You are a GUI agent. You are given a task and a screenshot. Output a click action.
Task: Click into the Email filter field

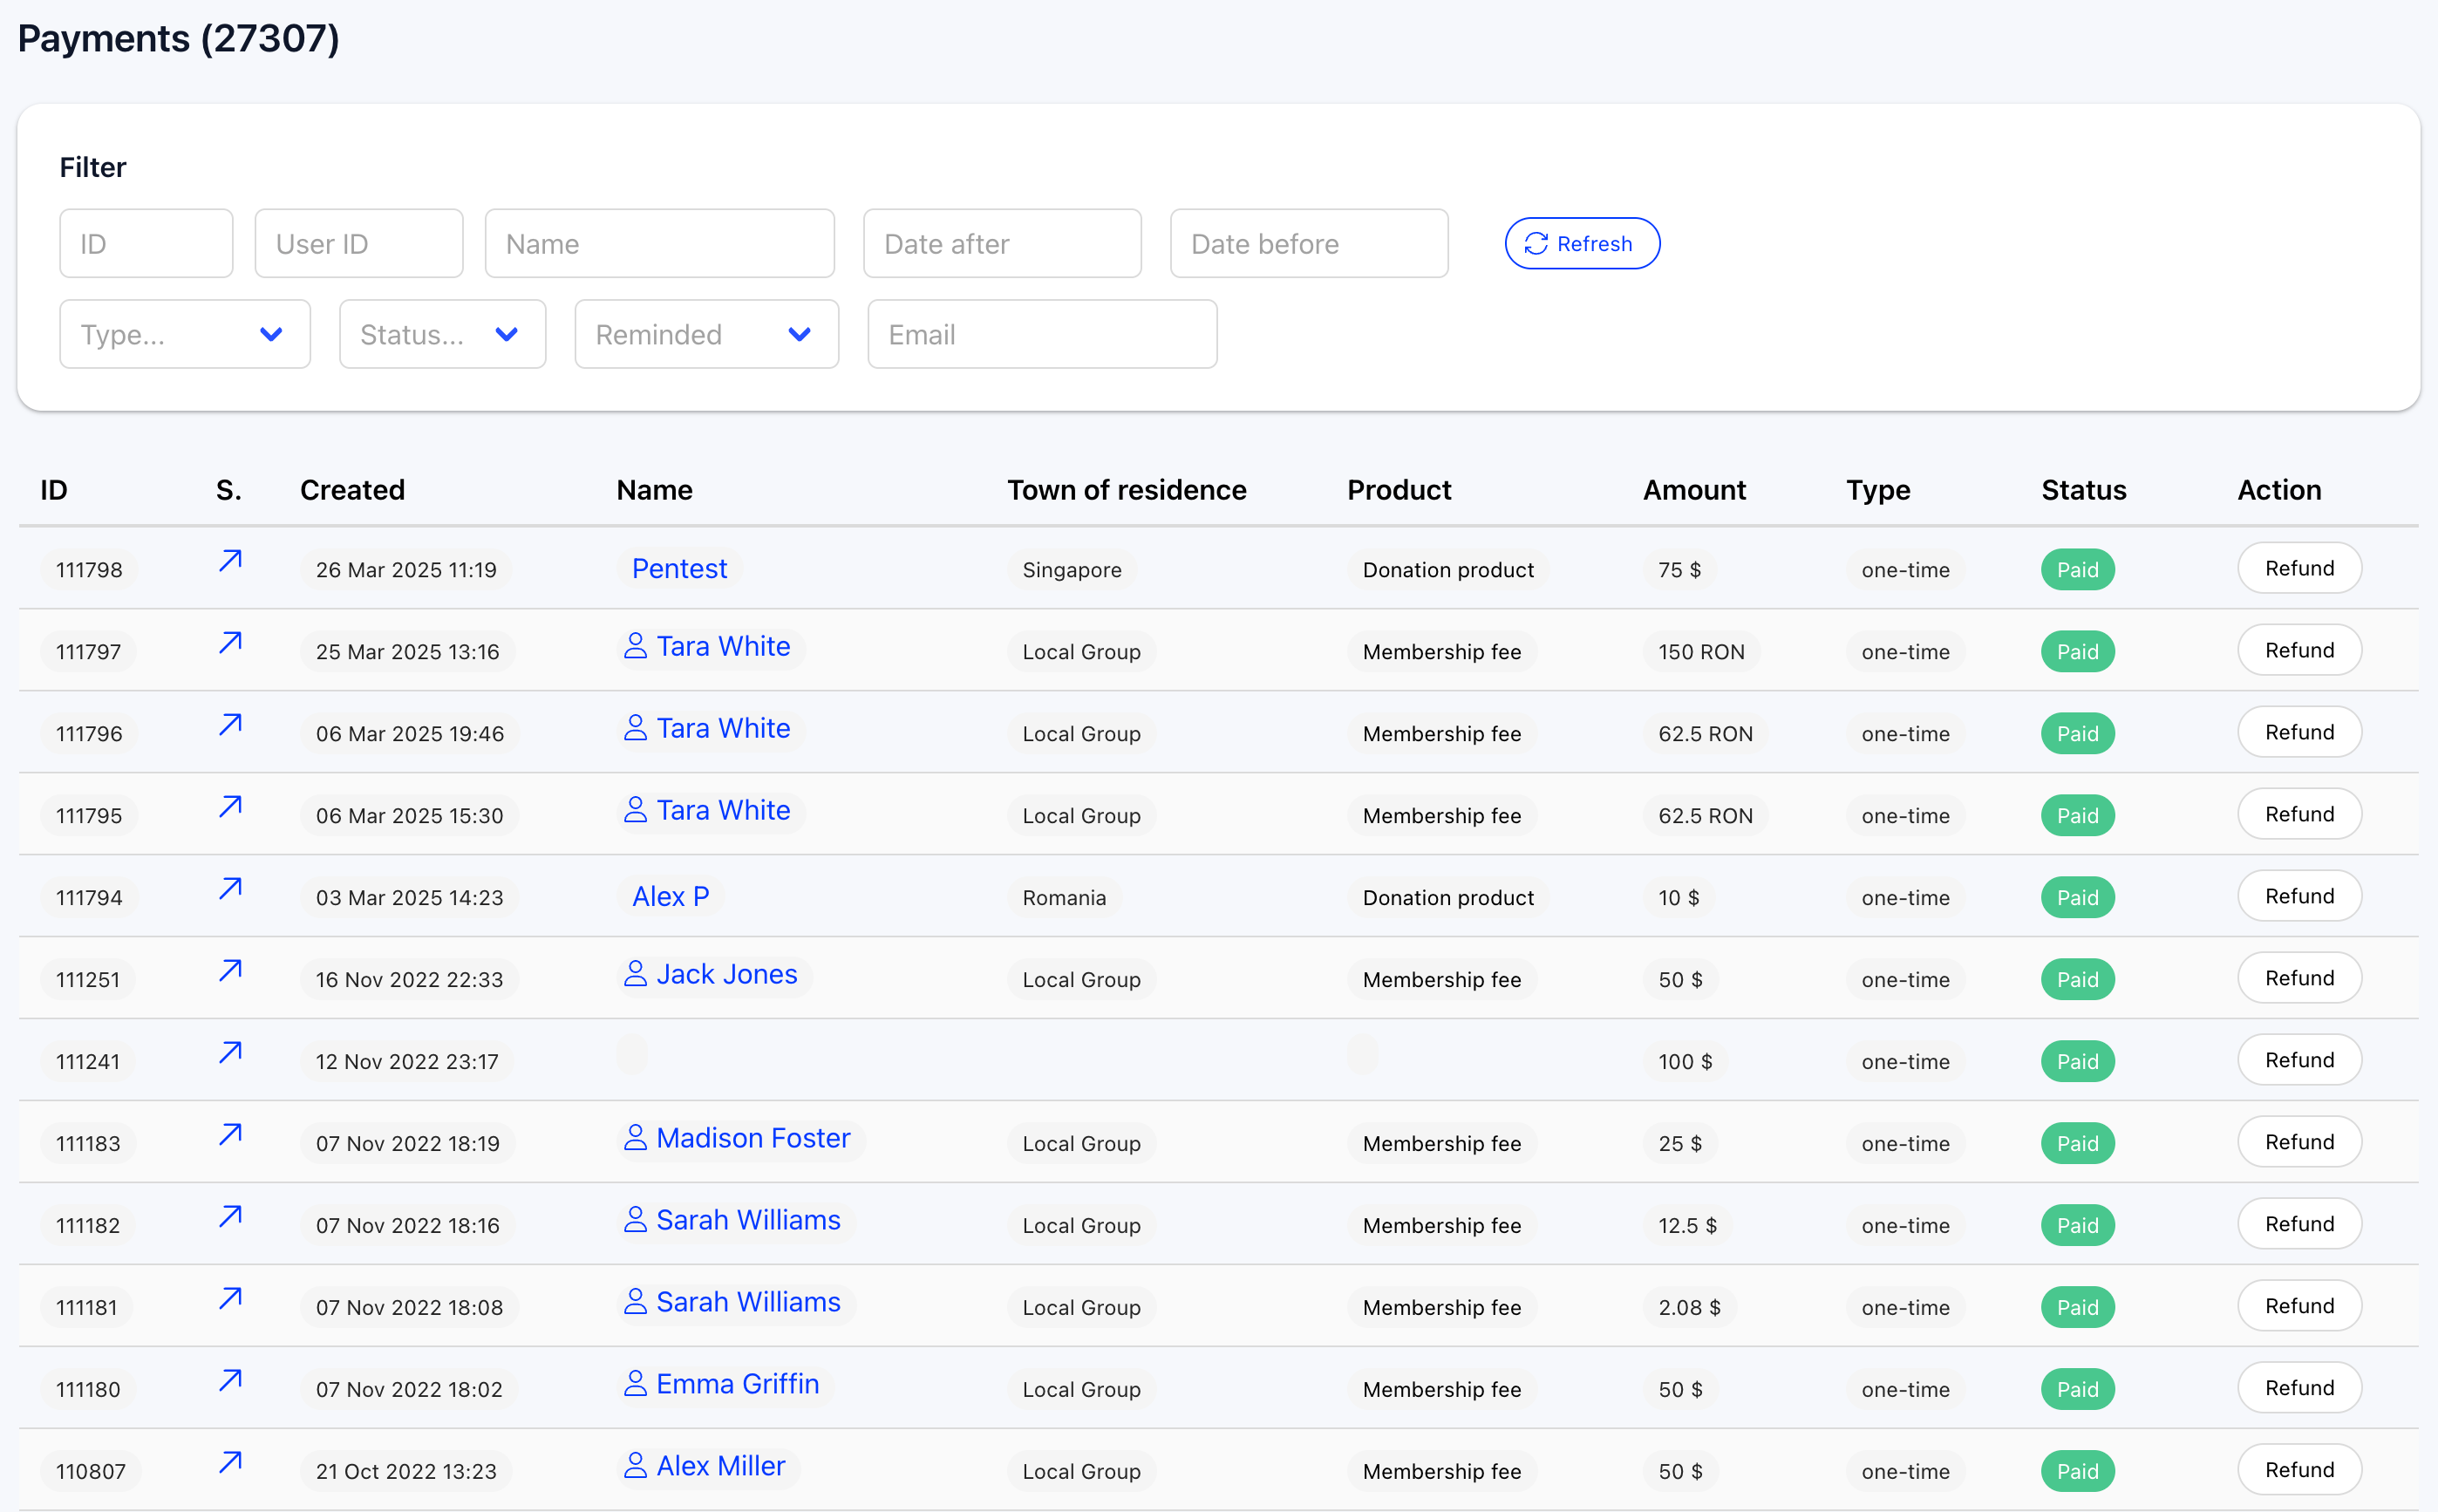[x=1041, y=334]
